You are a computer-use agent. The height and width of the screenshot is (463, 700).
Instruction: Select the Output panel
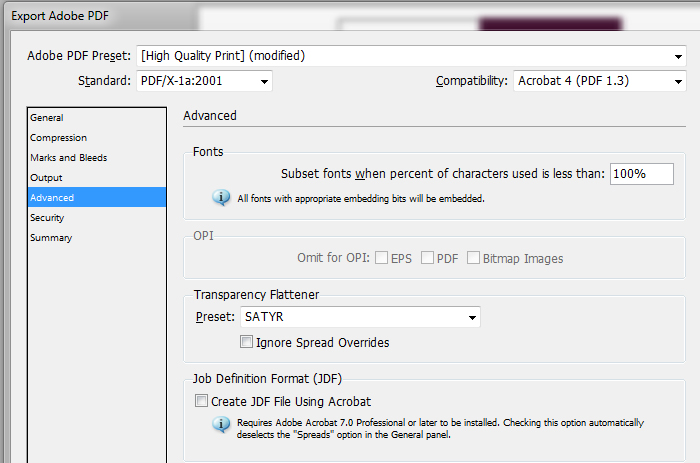[x=96, y=178]
